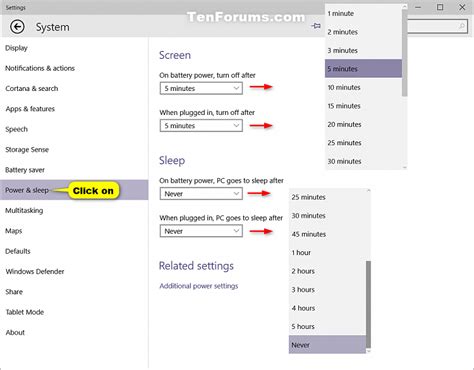Viewport: 474px width, 370px height.
Task: Choose 15 minutes option
Action: (363, 106)
